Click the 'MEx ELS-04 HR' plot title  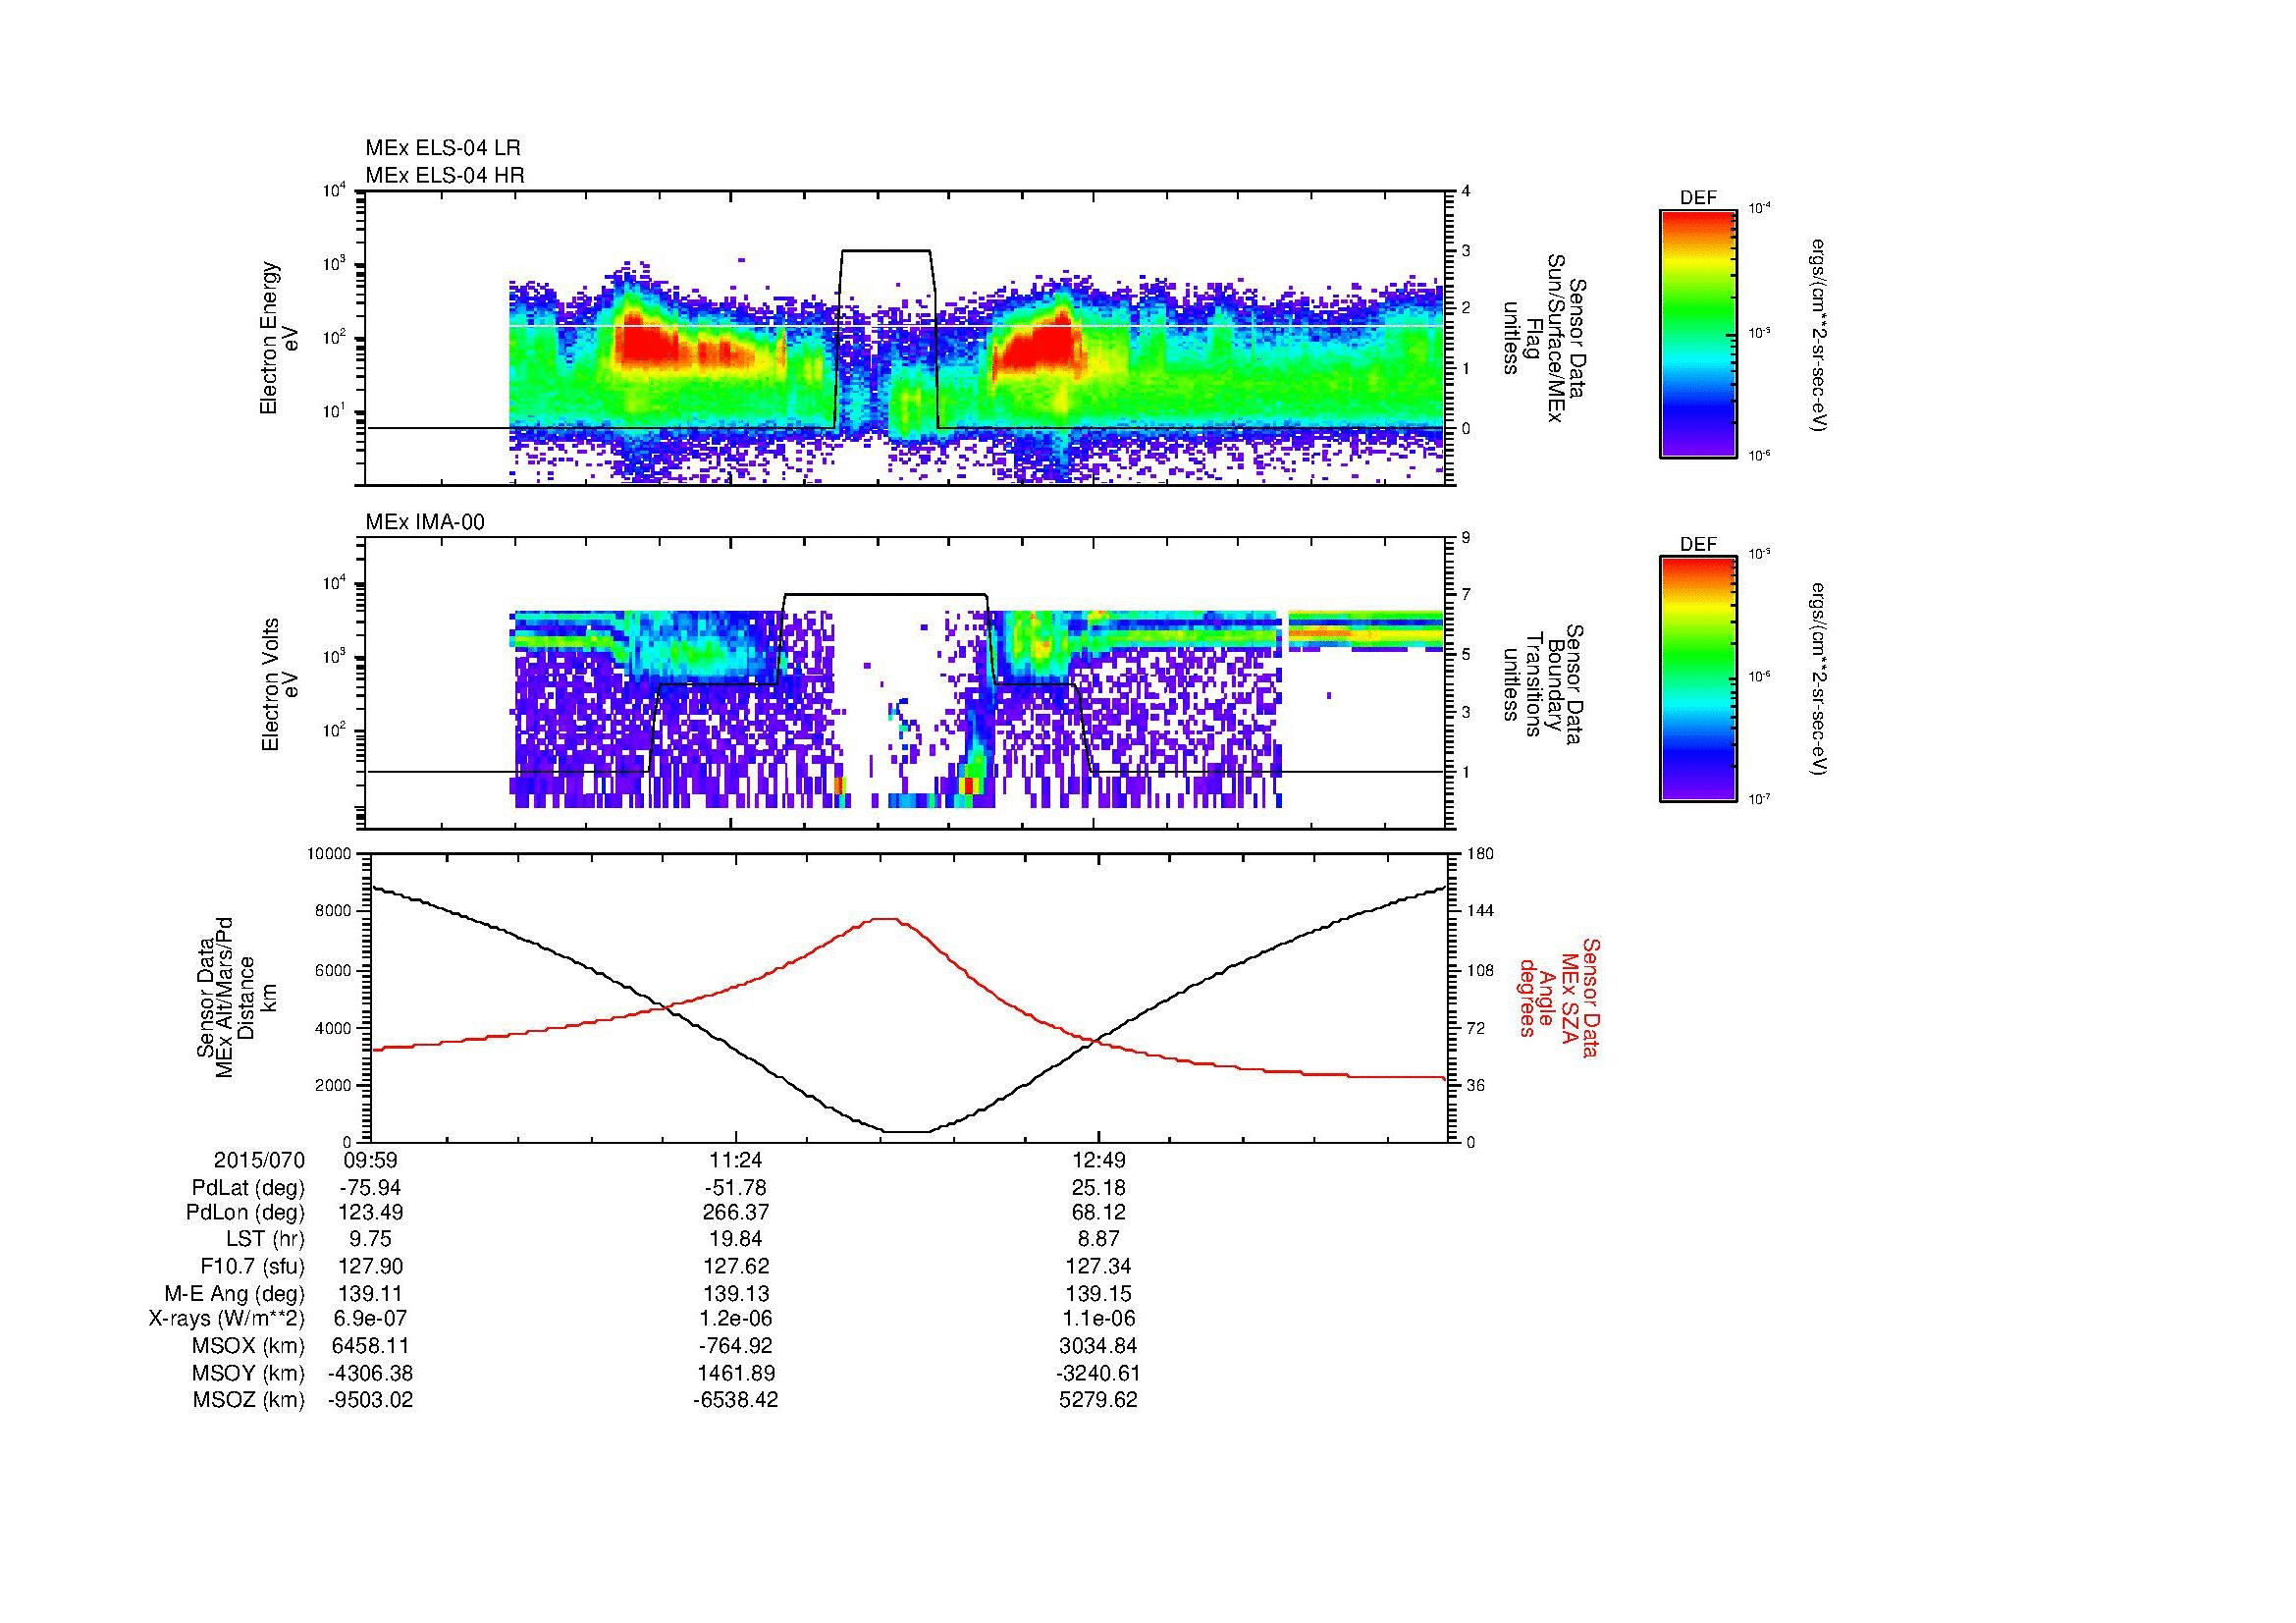[444, 175]
